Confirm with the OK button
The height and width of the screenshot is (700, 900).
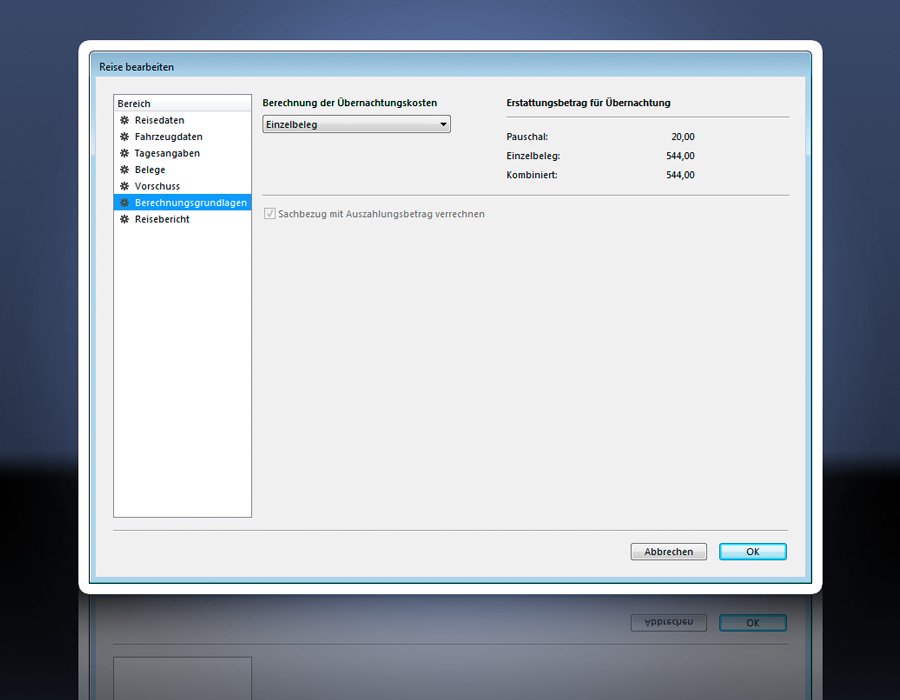click(752, 552)
